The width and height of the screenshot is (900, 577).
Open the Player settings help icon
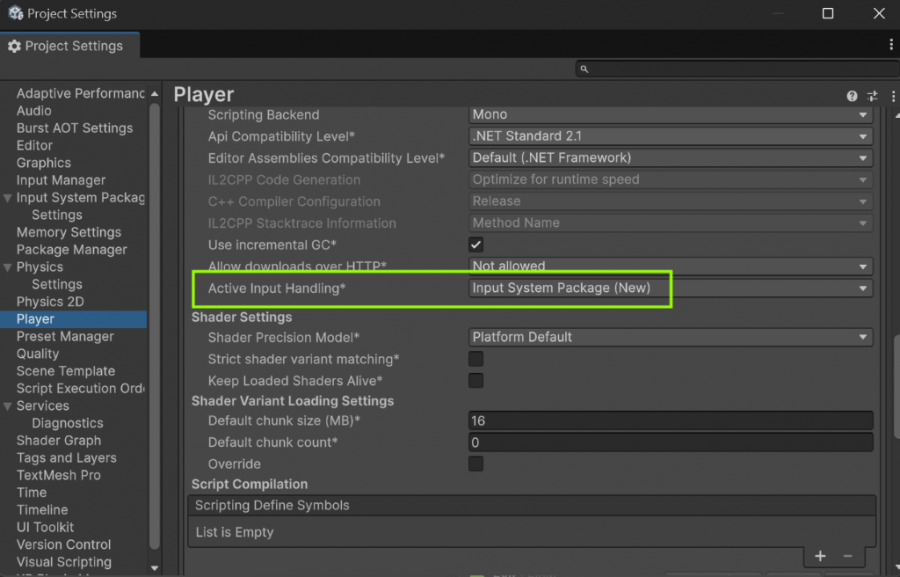click(x=852, y=96)
